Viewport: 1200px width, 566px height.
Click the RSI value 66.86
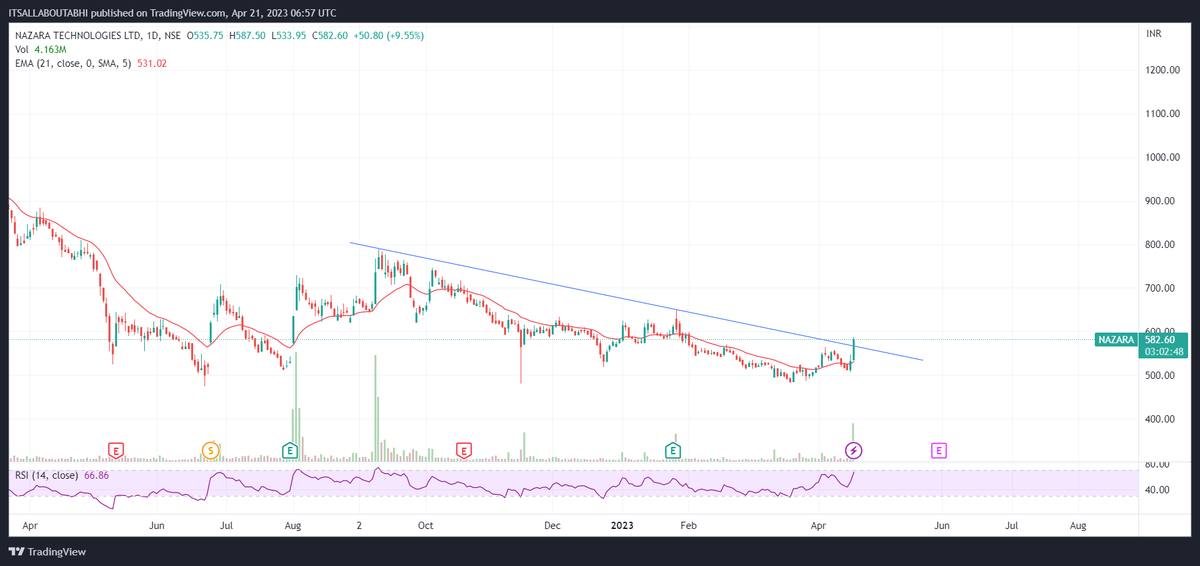(97, 475)
